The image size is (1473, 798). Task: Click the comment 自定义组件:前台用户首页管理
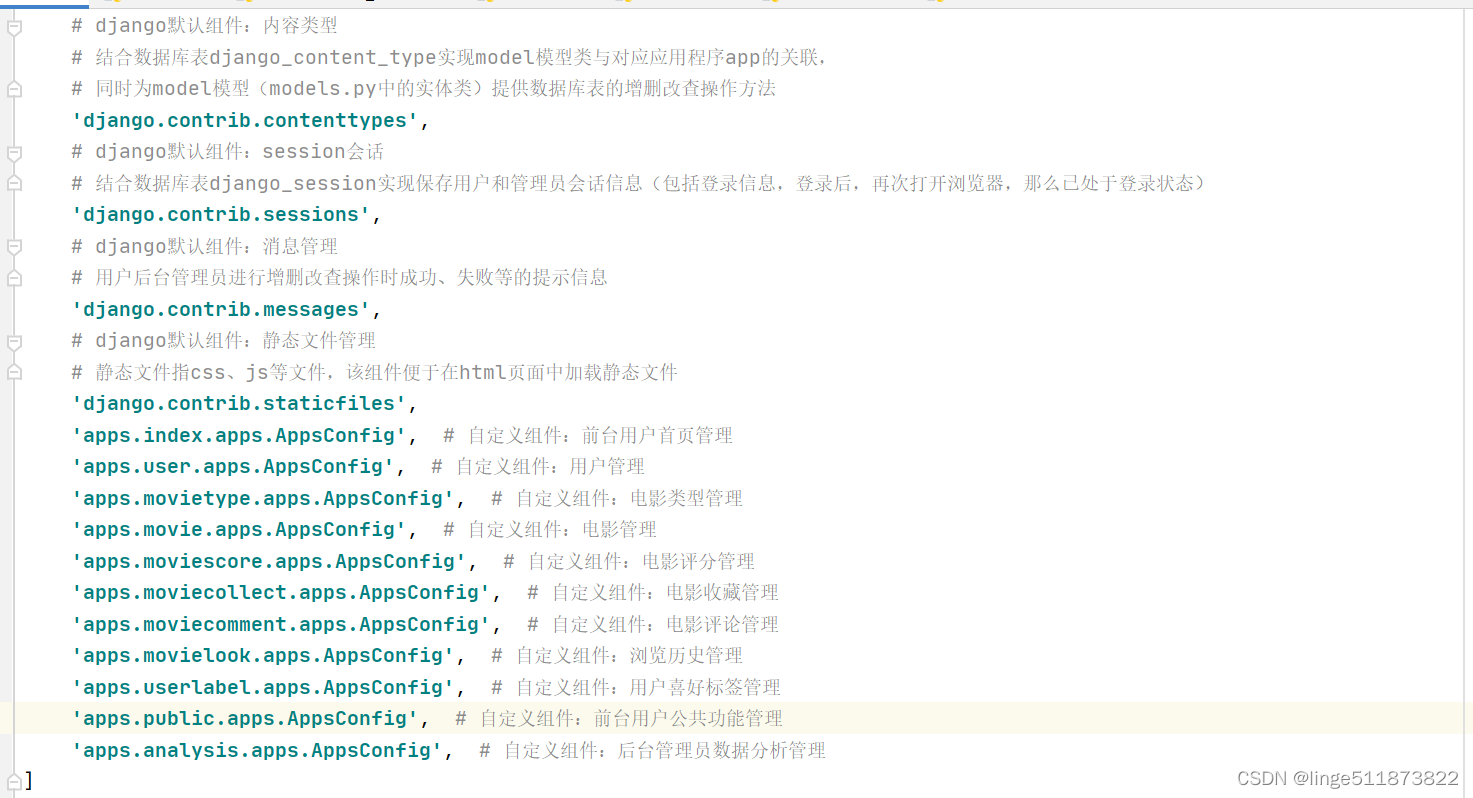588,436
